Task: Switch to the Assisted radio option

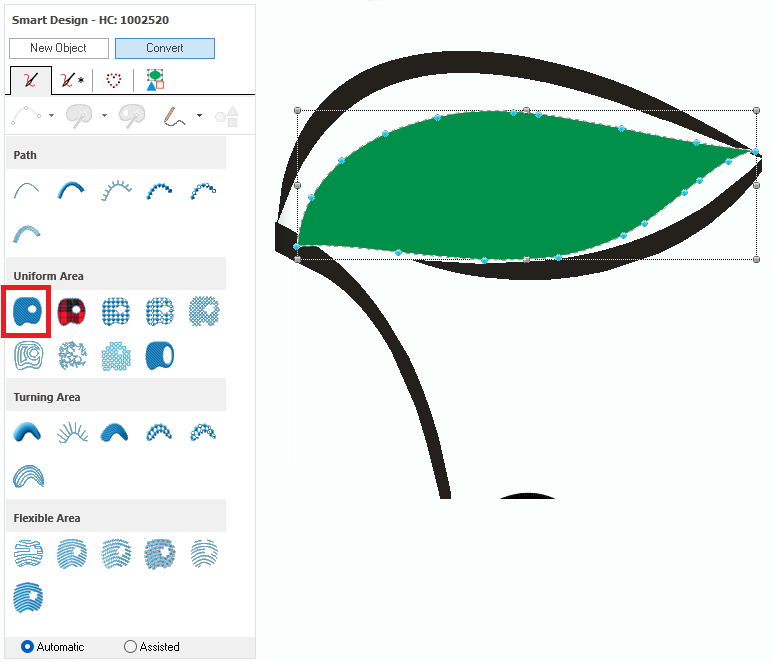Action: click(130, 647)
